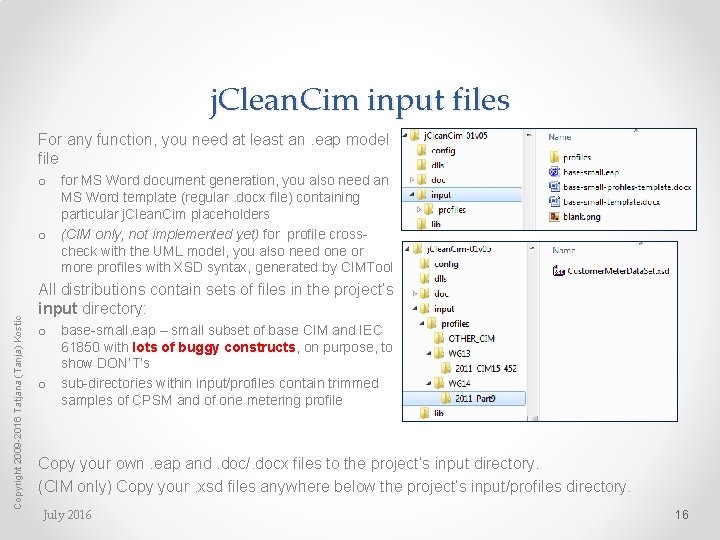The image size is (720, 540).
Task: Select profiles folder under the highlighted input folder
Action: coord(444,209)
